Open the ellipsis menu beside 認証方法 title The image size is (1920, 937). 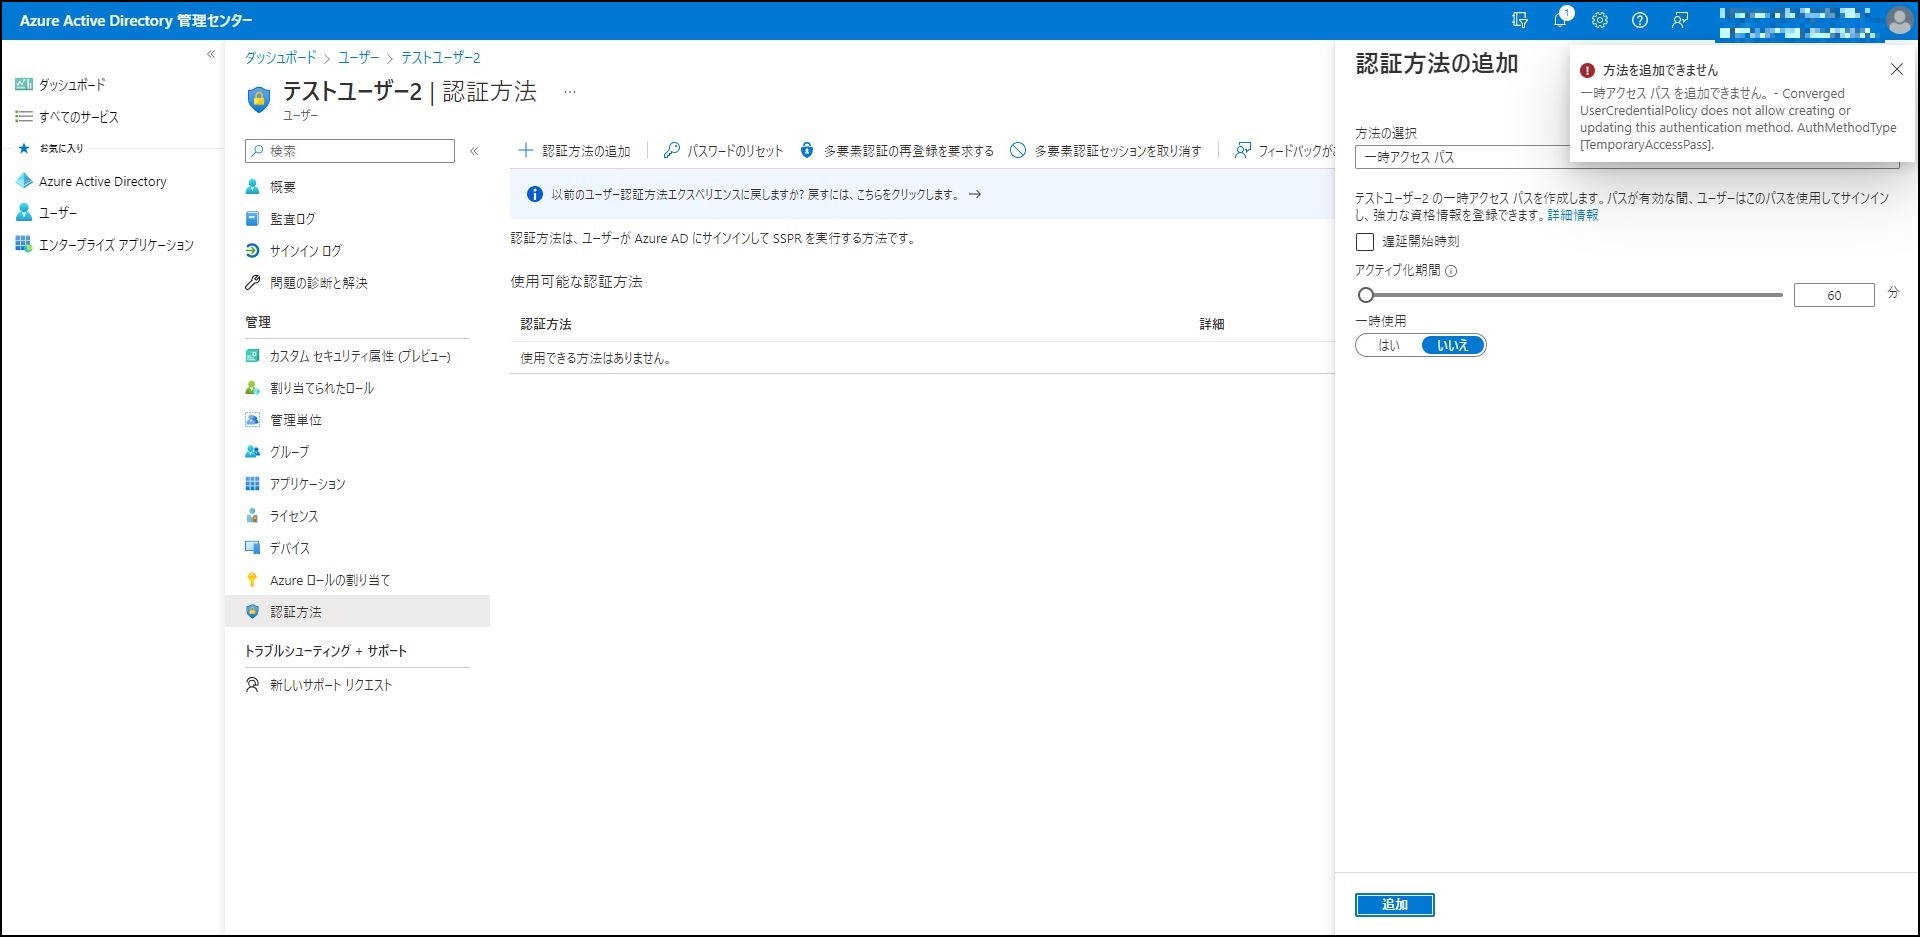coord(570,92)
